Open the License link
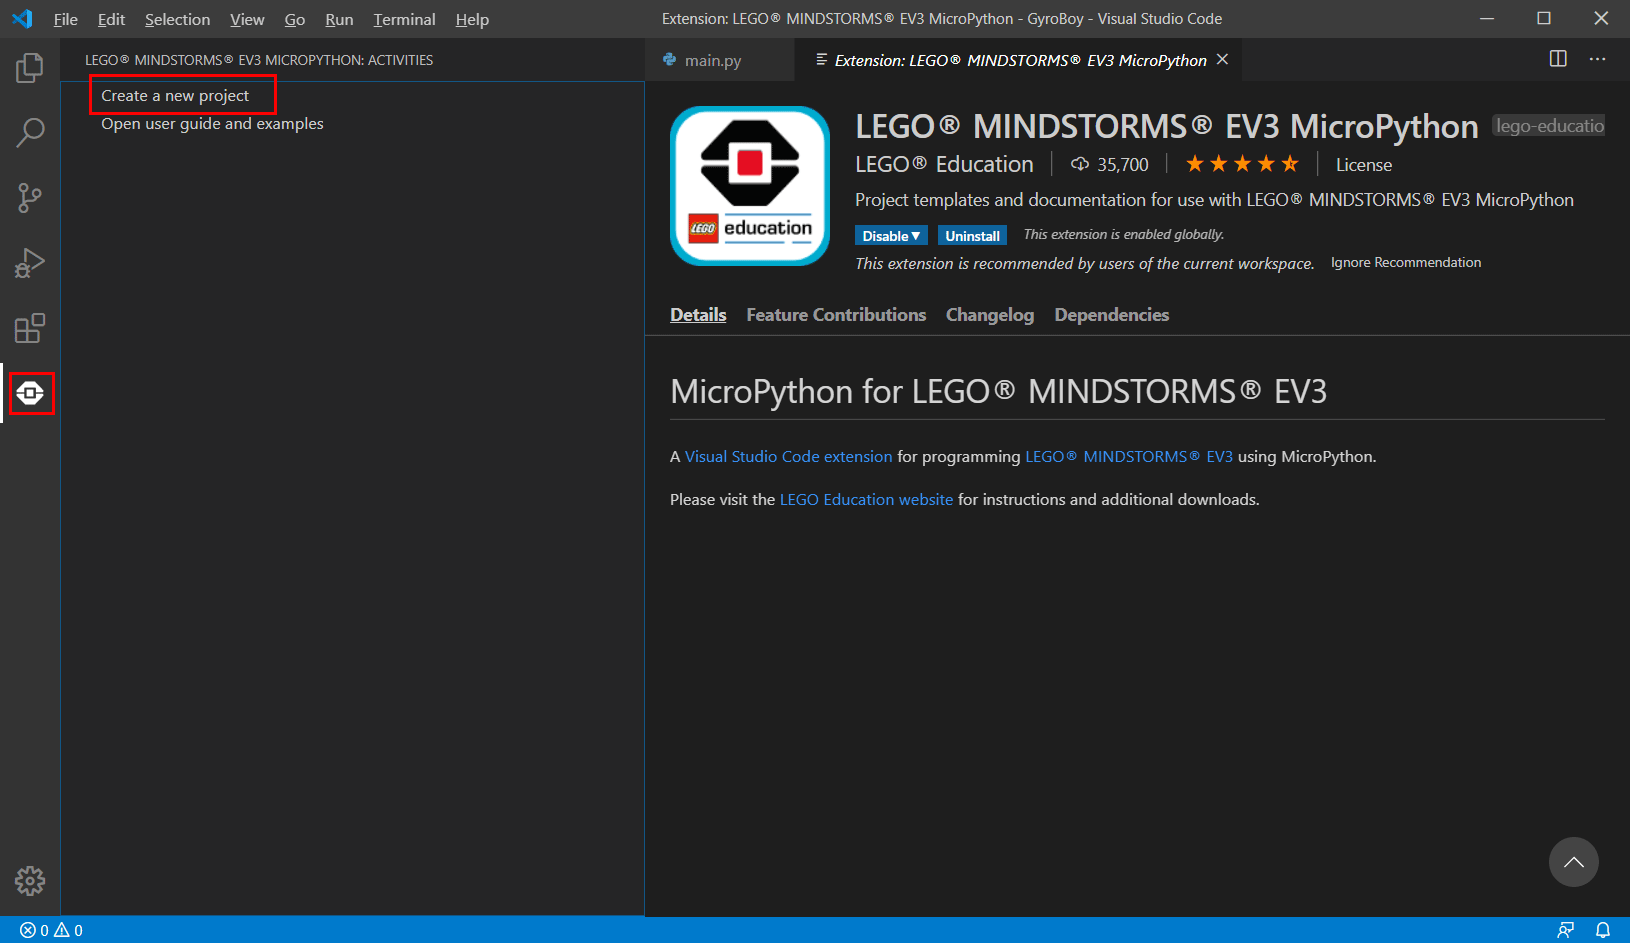The width and height of the screenshot is (1630, 943). tap(1364, 165)
